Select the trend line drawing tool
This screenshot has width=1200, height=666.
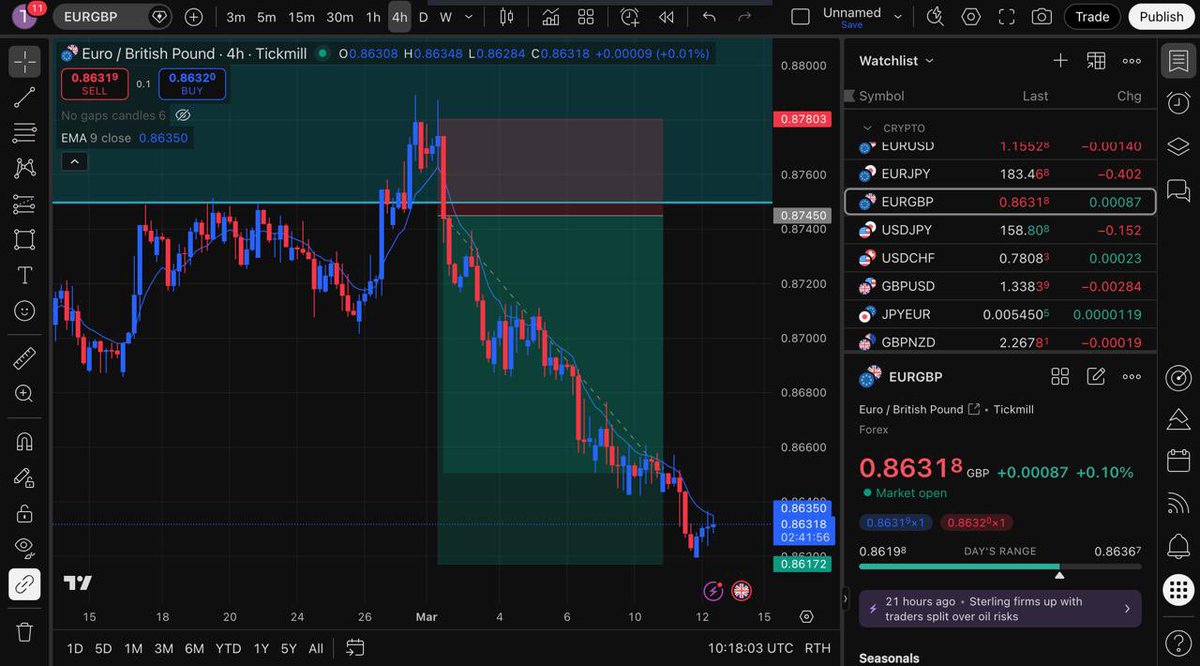tap(25, 97)
